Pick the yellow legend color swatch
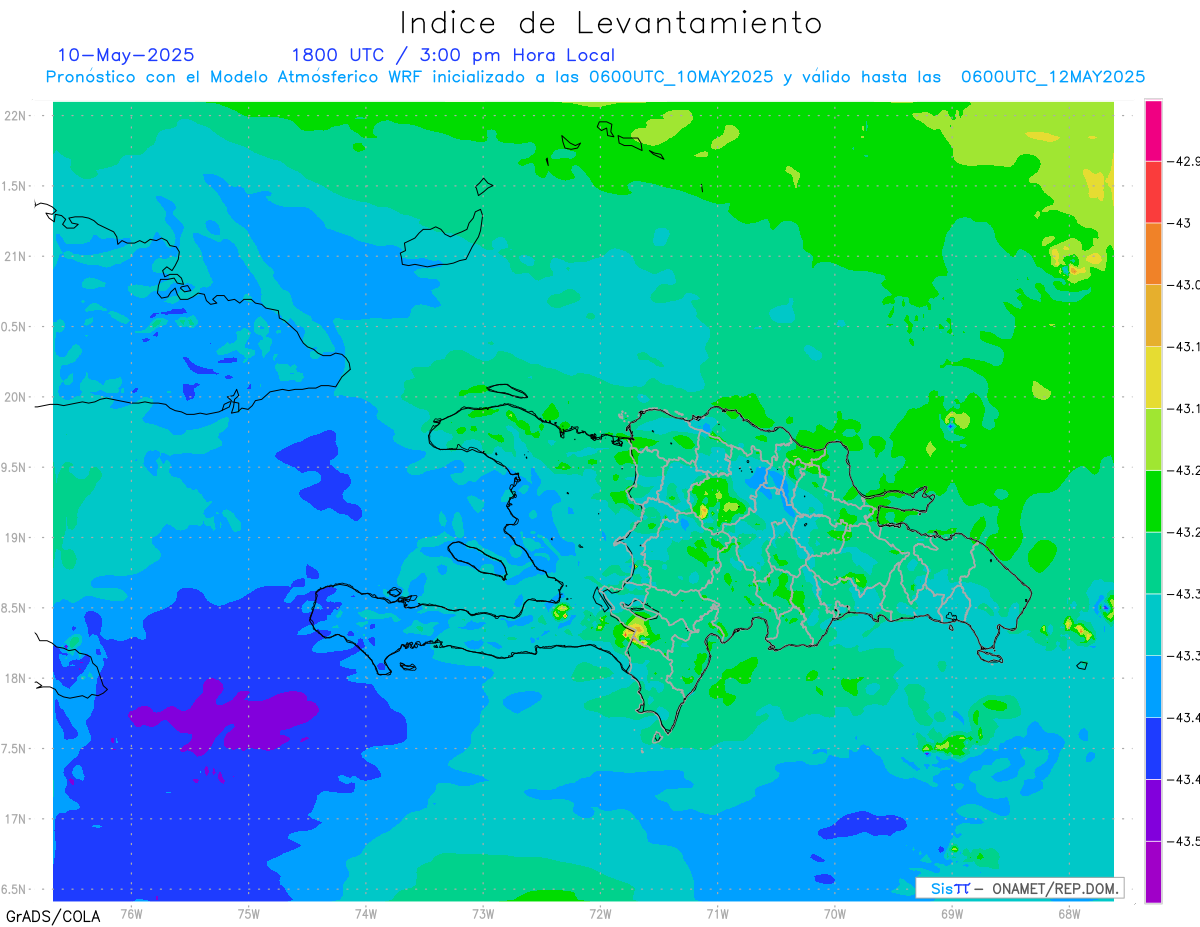 coord(1153,377)
